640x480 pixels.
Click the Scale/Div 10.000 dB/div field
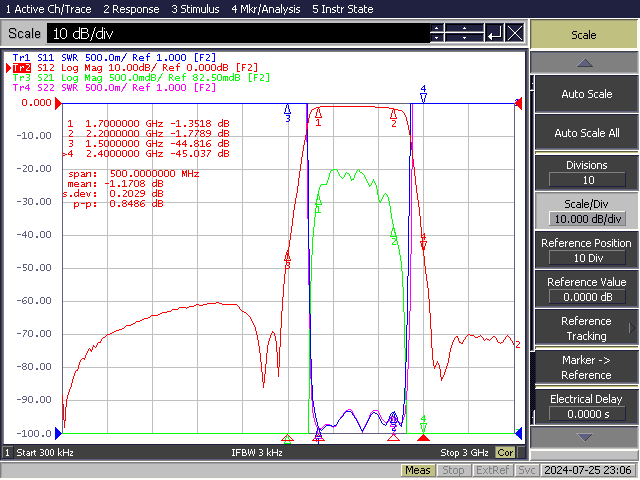(x=587, y=219)
